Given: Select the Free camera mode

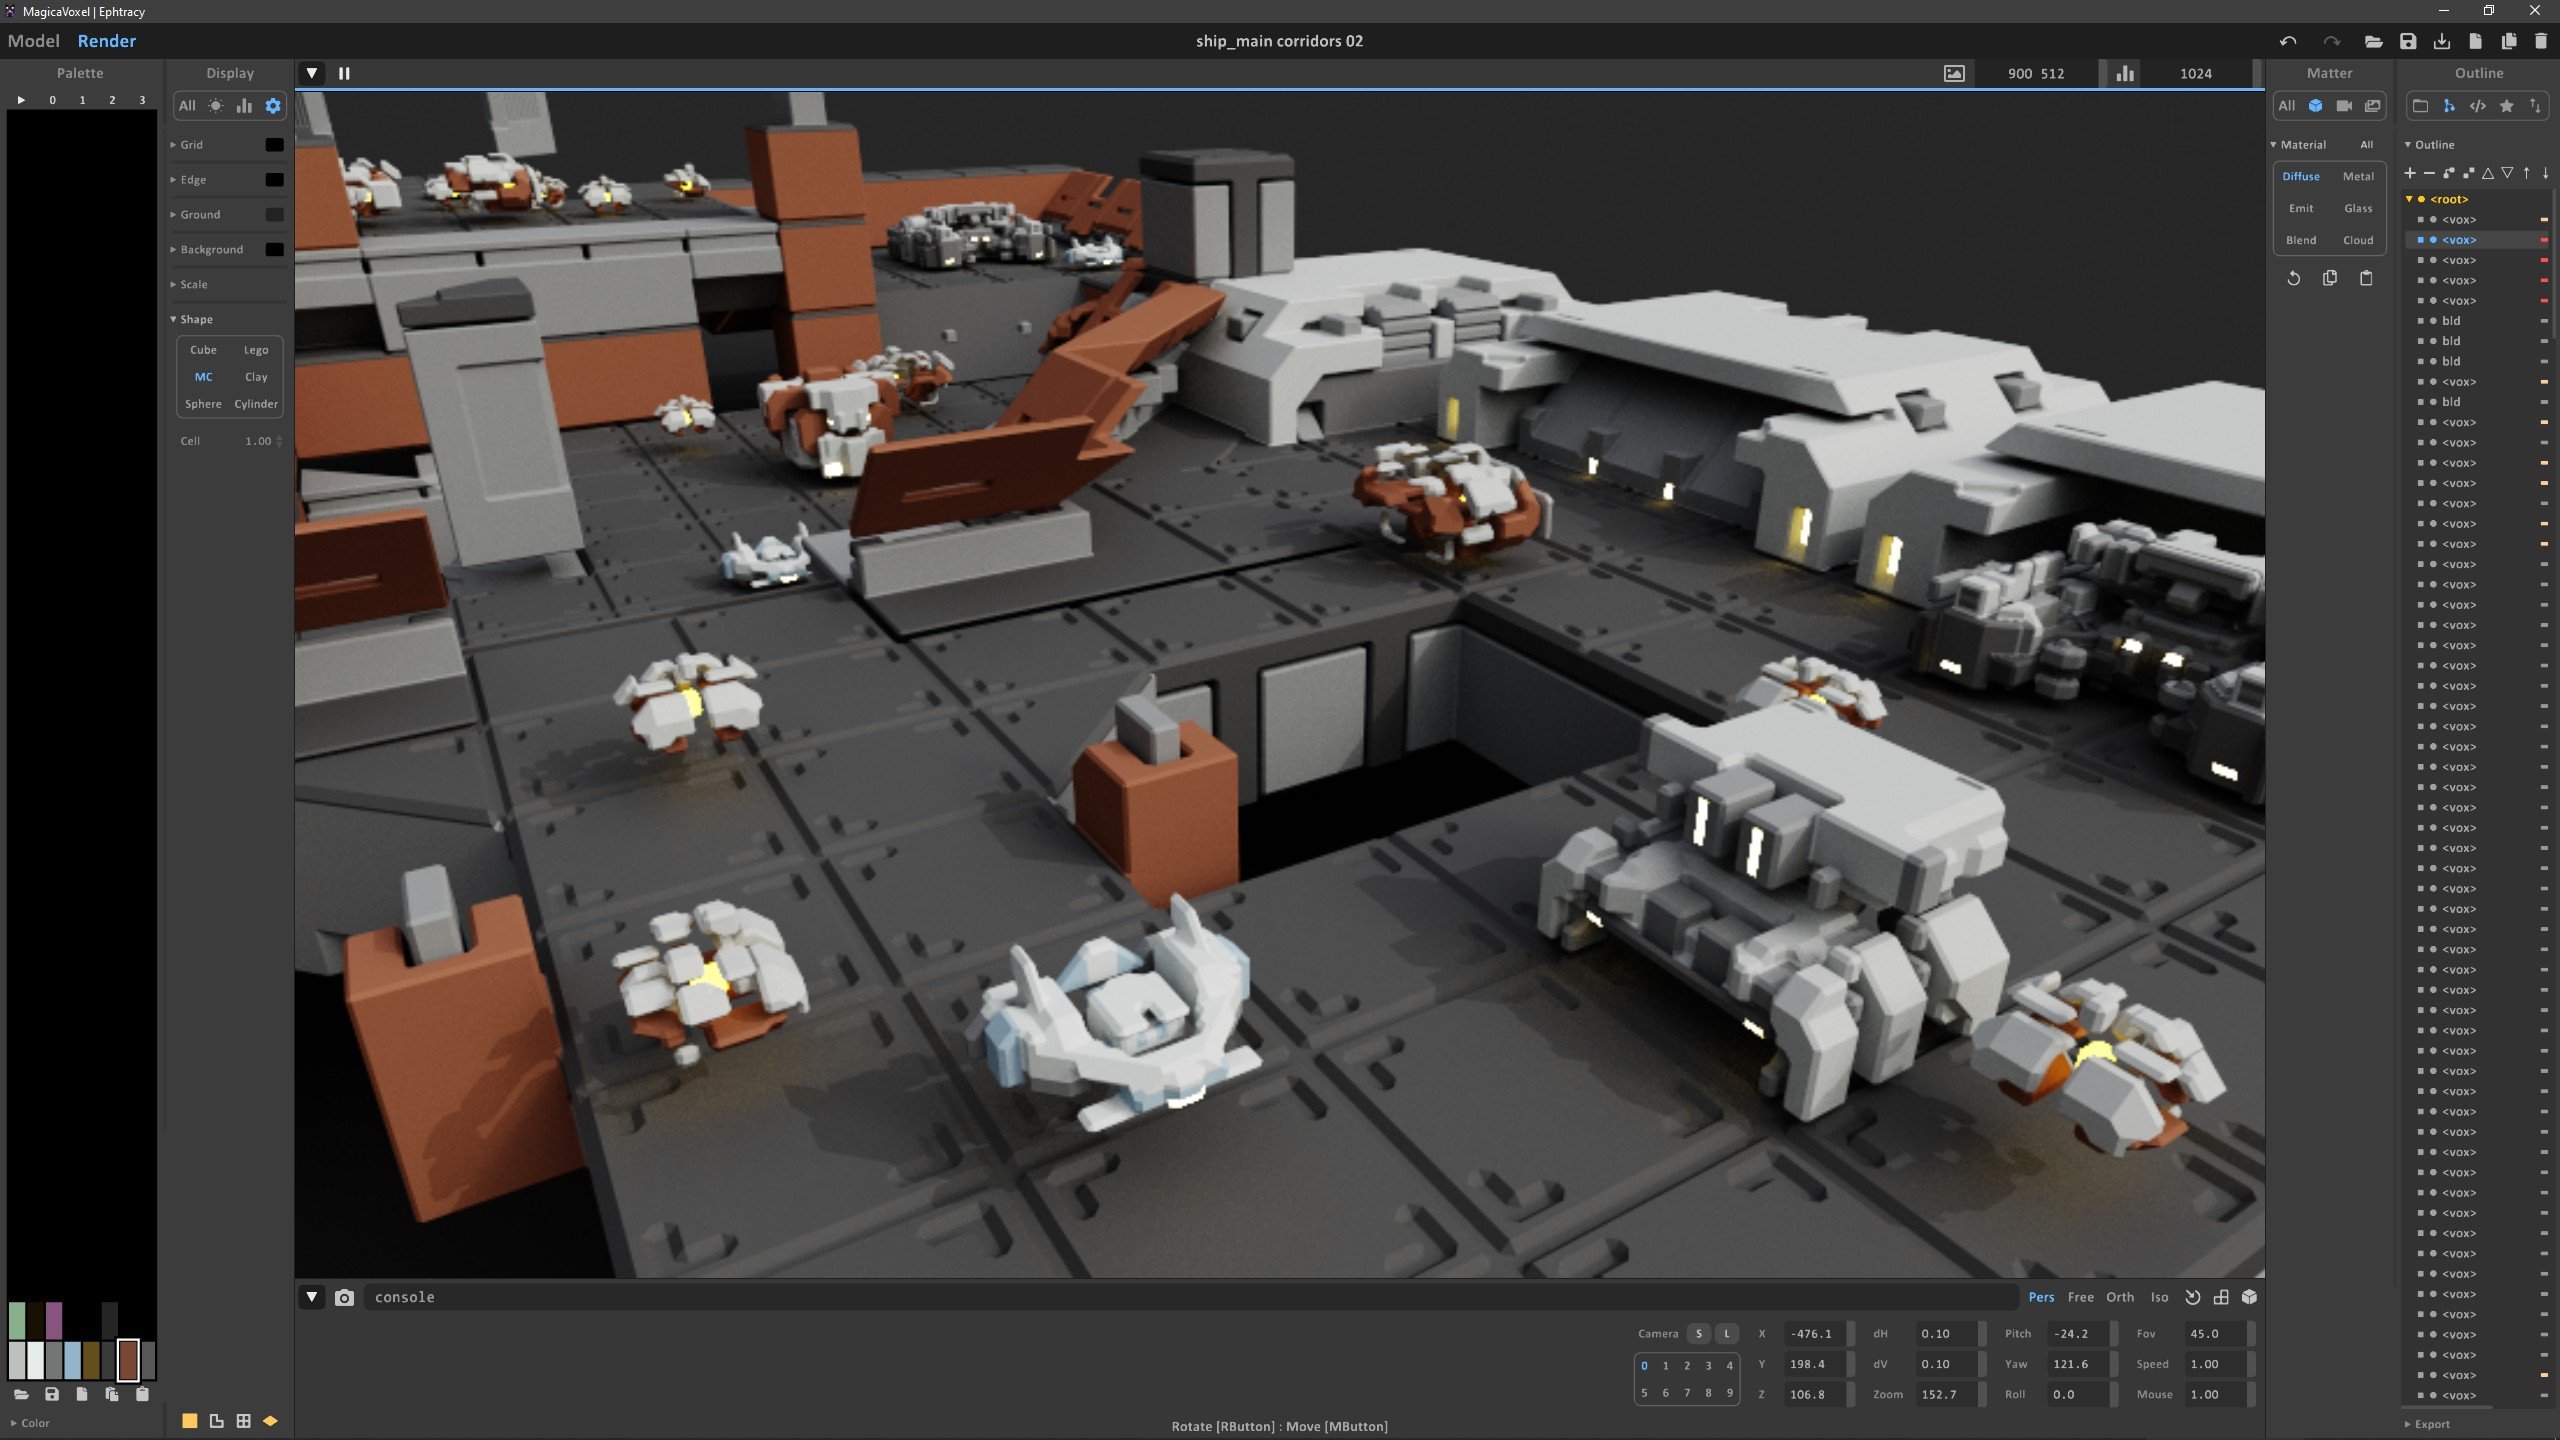Looking at the screenshot, I should (x=2080, y=1297).
